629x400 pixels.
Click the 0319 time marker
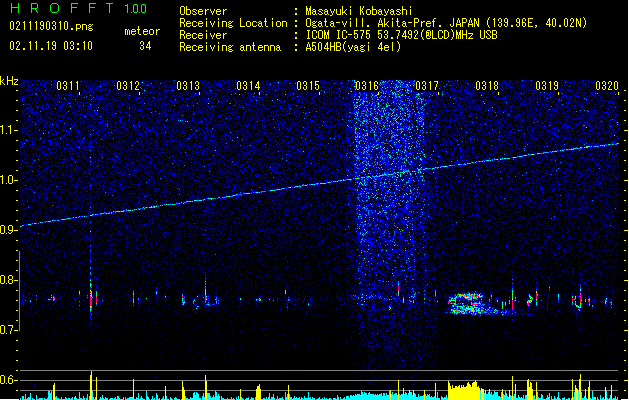point(547,86)
